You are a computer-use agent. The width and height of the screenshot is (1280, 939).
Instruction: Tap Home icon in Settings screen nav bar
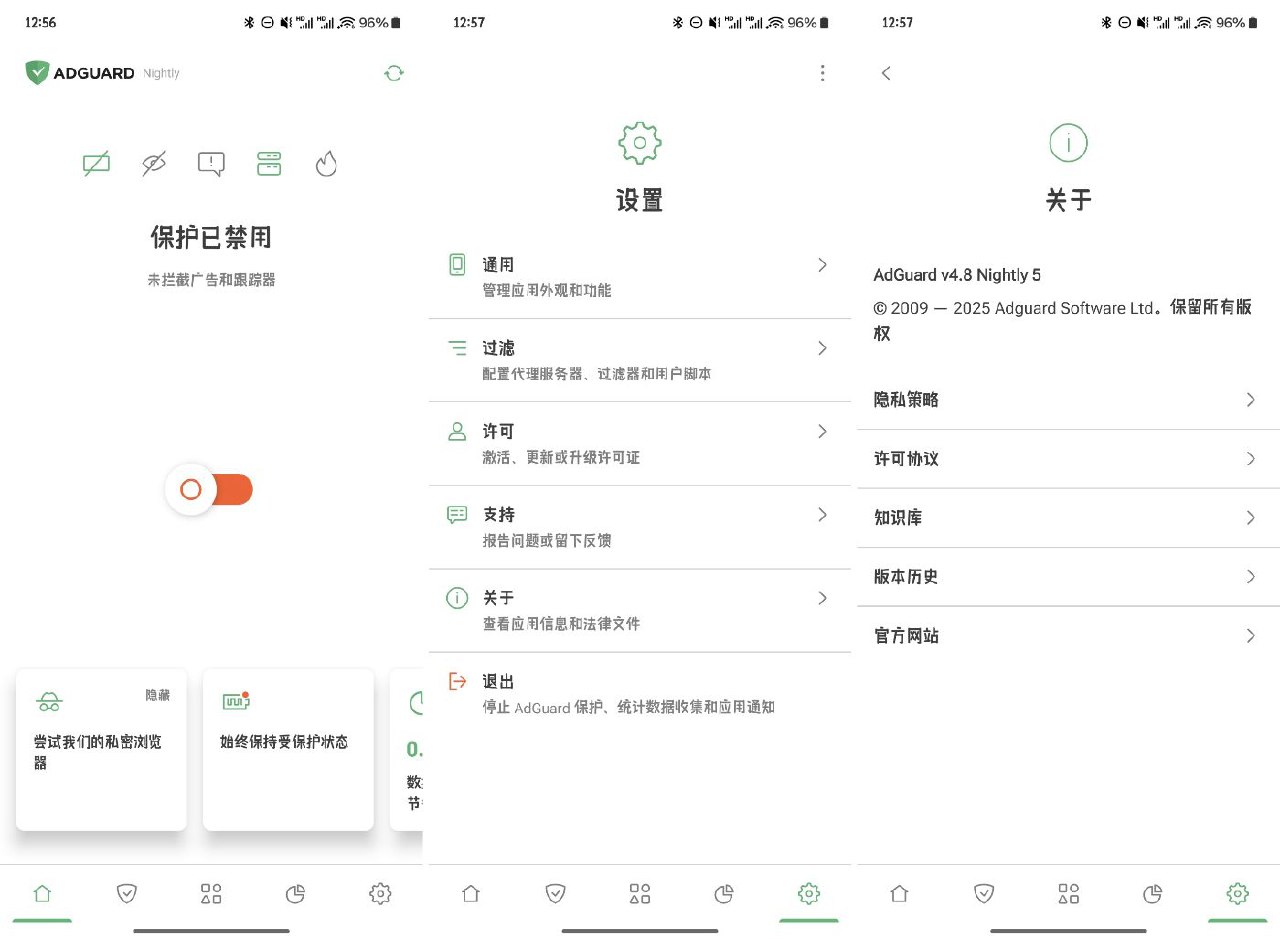471,893
